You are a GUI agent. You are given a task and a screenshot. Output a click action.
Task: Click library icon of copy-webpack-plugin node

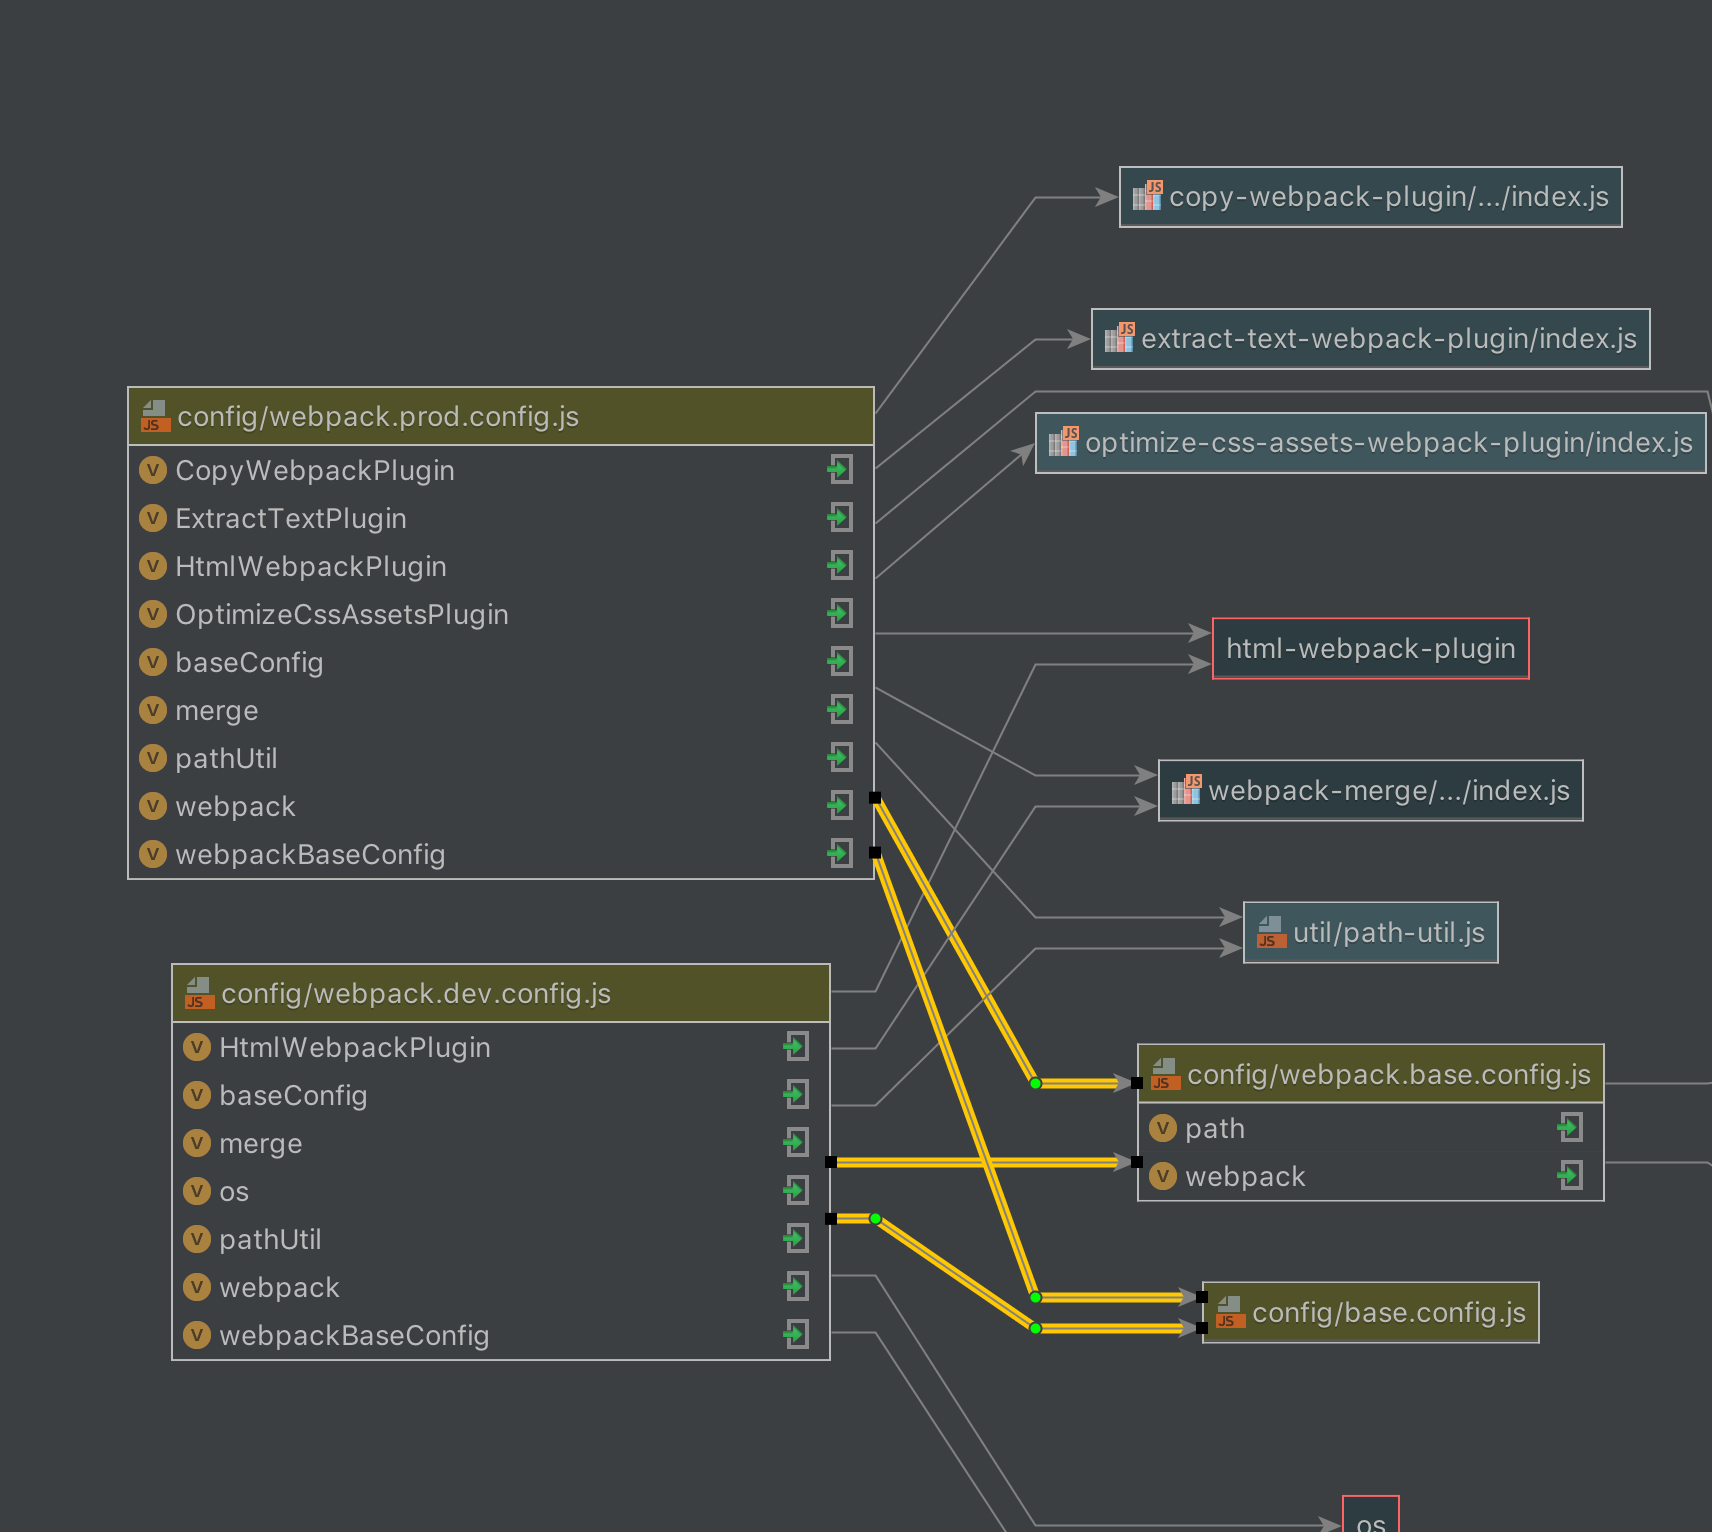[x=1148, y=196]
